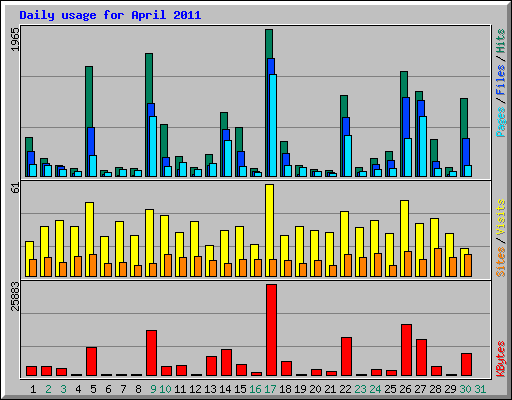Click day label 18

[x=285, y=389]
